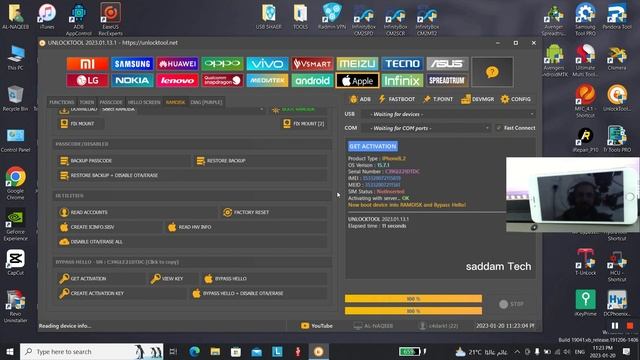Select the MediaTek brand tile
Image resolution: width=640 pixels, height=360 pixels.
tap(267, 80)
